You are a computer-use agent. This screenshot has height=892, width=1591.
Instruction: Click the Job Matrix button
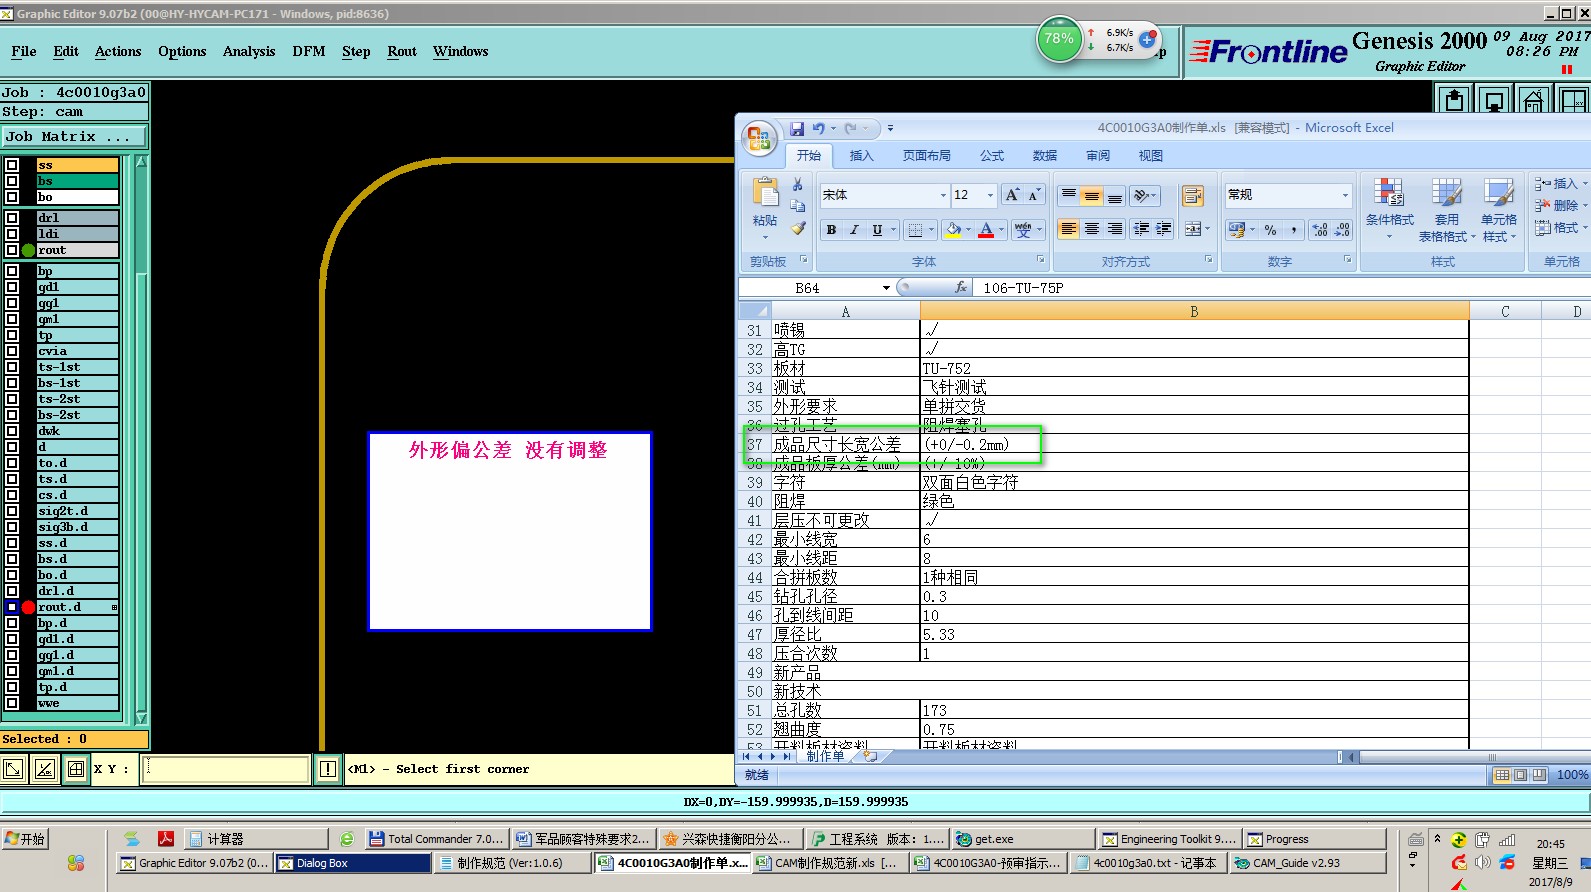pos(74,137)
